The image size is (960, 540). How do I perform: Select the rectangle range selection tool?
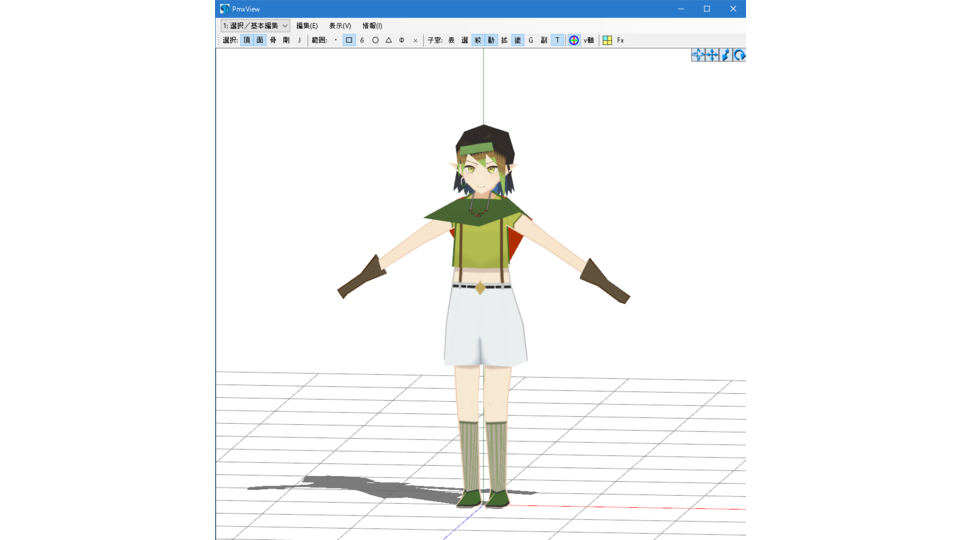pos(349,41)
